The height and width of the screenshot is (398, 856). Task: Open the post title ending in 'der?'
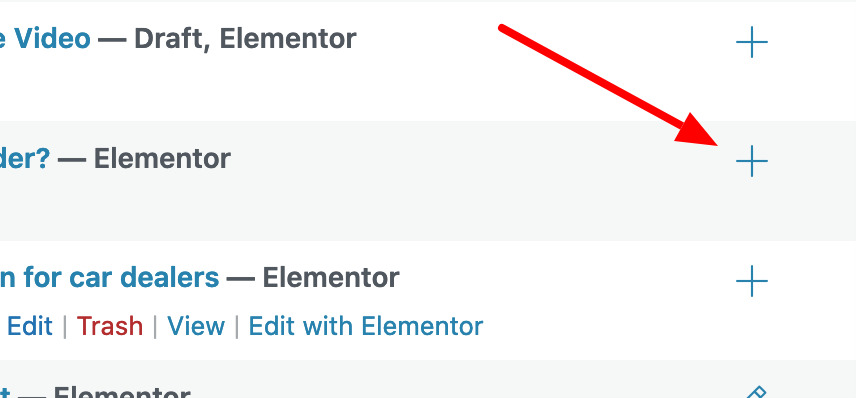[x=25, y=158]
